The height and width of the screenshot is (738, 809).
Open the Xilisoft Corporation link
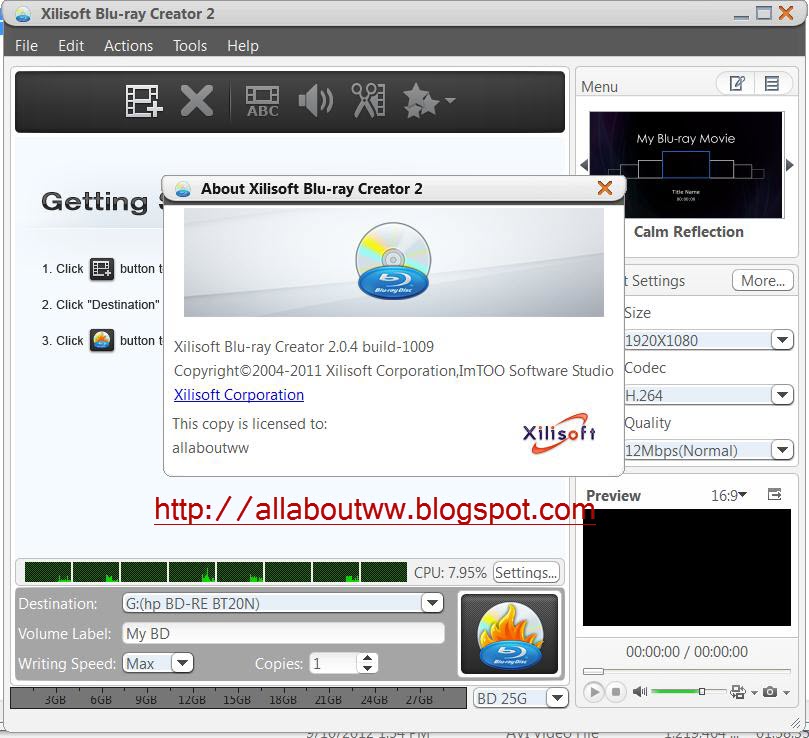pos(239,395)
